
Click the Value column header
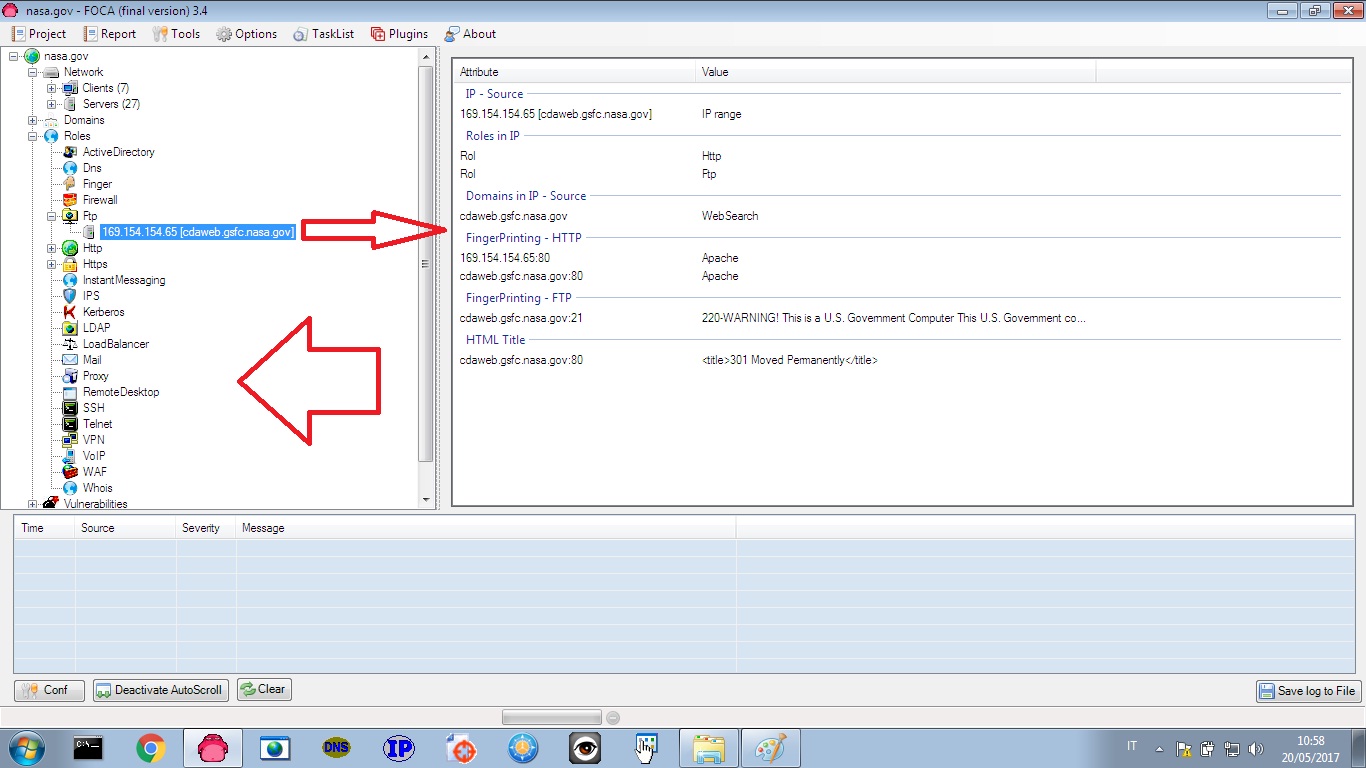896,72
